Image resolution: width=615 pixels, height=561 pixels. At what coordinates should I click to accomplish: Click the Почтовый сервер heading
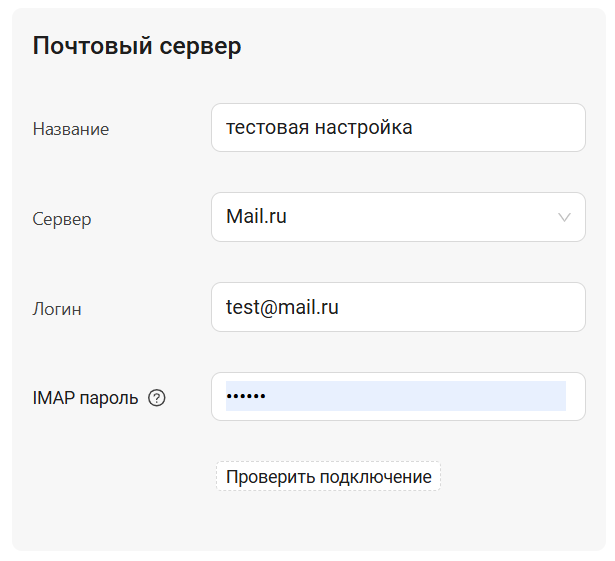point(137,46)
